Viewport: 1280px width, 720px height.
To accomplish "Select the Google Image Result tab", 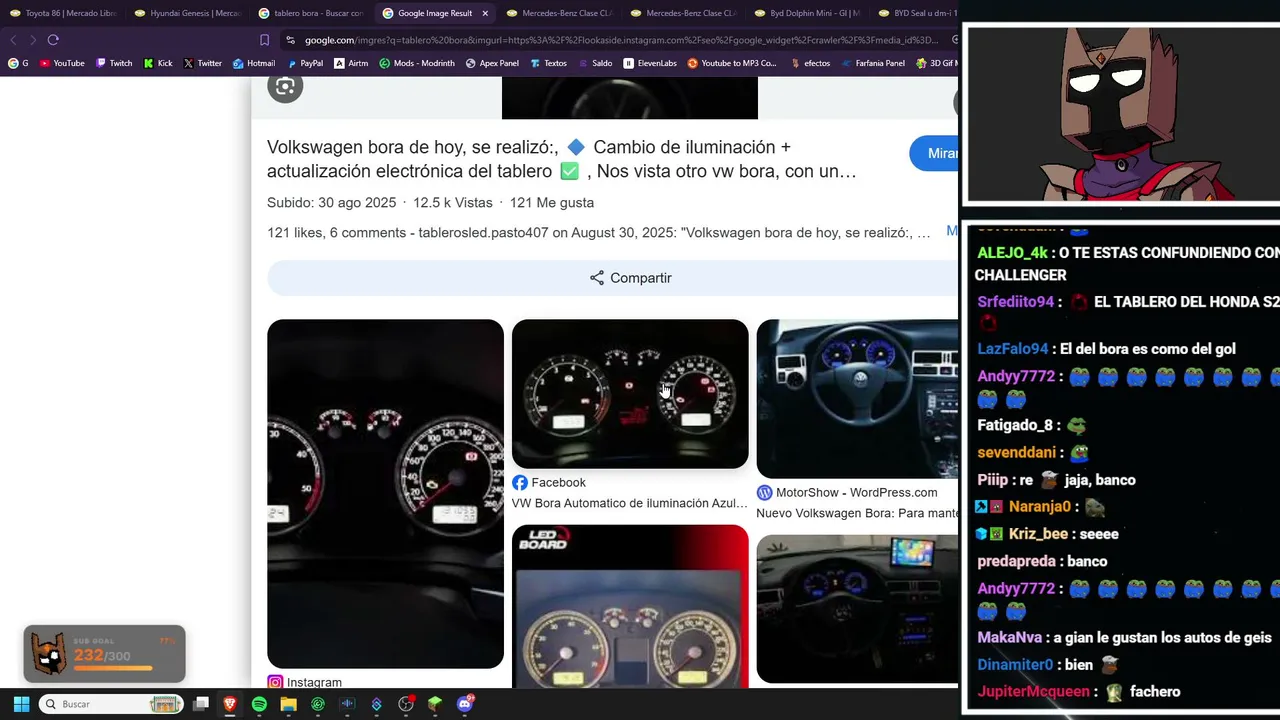I will (x=428, y=13).
